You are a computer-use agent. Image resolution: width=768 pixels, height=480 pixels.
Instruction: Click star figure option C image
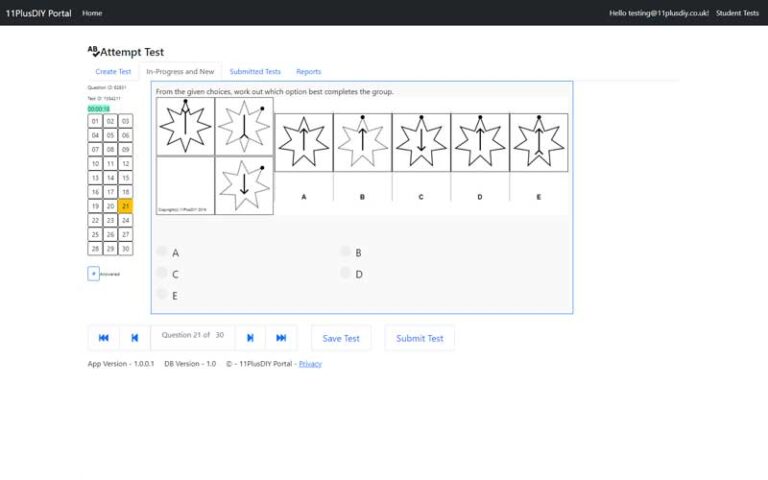click(421, 142)
